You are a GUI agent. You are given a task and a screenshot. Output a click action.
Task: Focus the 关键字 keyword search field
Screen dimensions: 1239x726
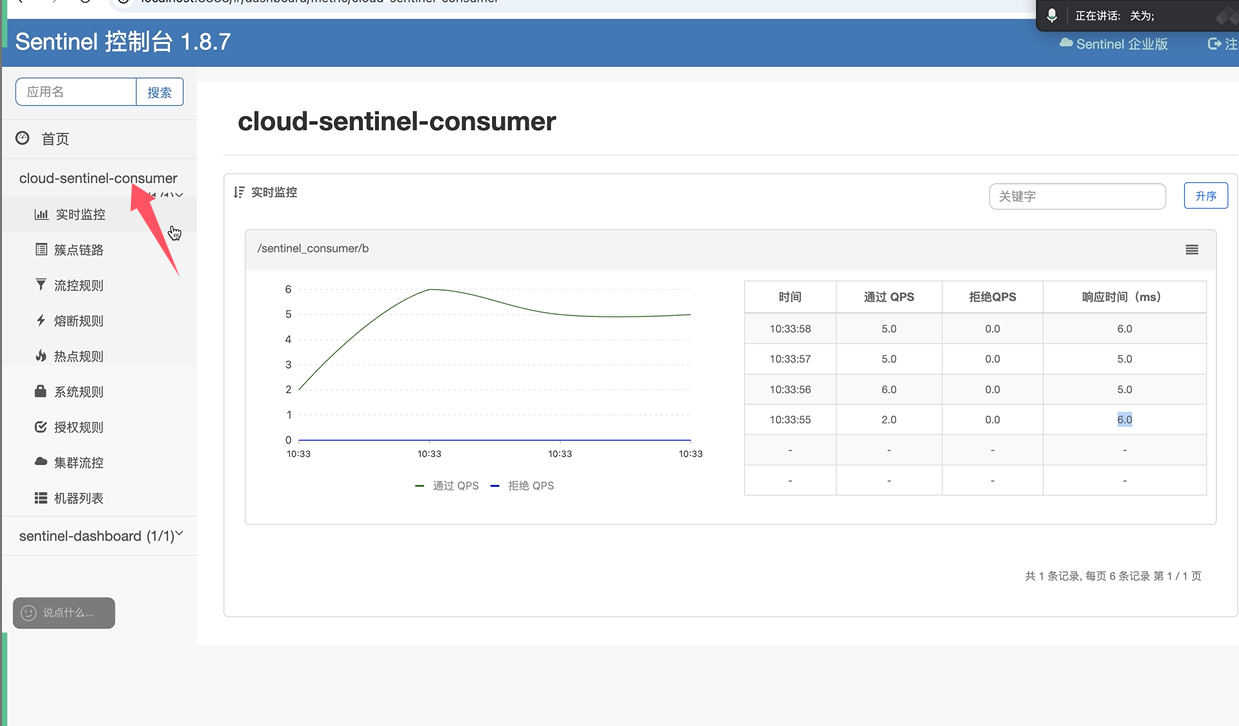[1078, 196]
